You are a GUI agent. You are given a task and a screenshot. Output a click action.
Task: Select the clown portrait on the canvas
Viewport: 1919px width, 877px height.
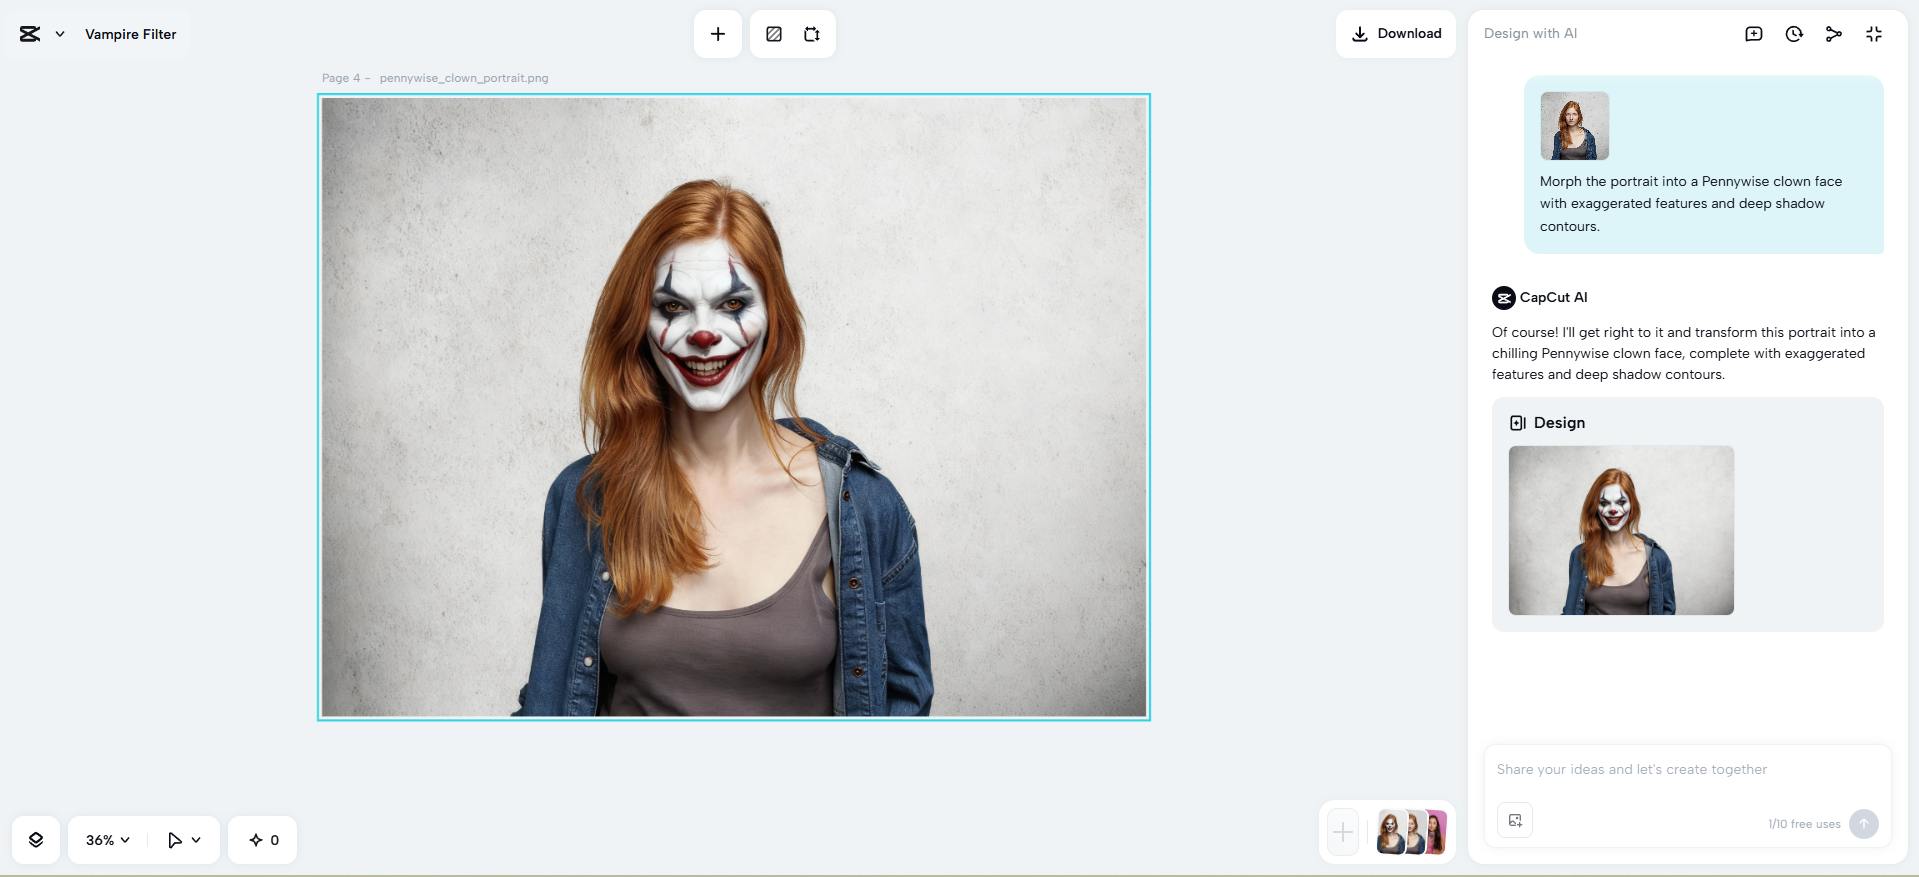point(734,407)
